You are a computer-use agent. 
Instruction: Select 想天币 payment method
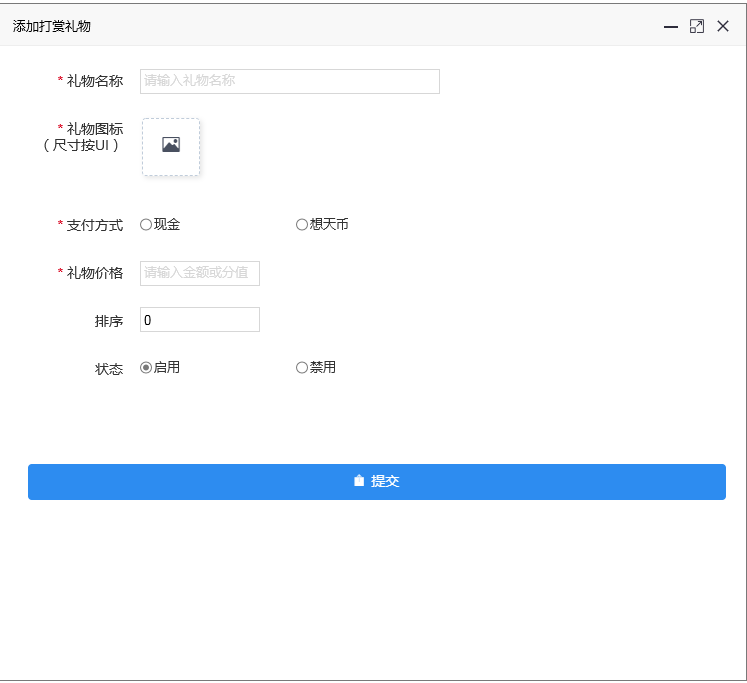click(302, 224)
